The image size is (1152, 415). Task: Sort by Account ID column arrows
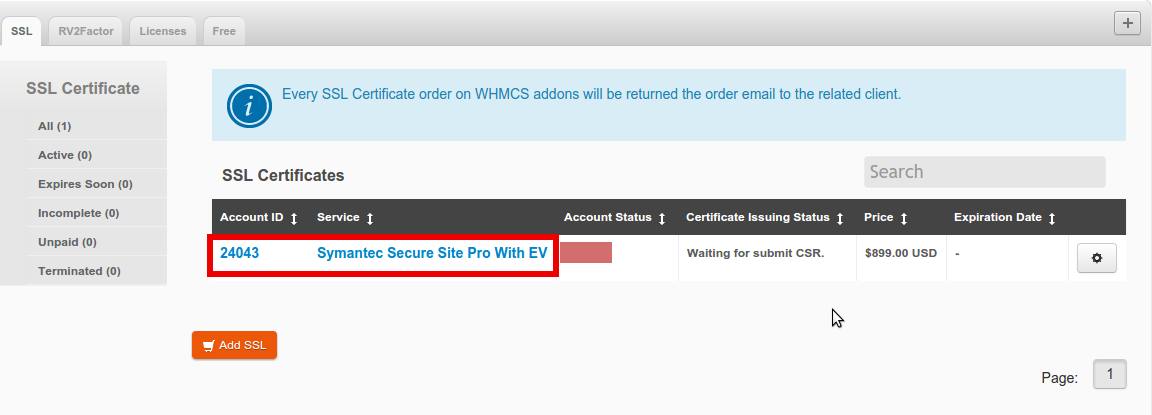pyautogui.click(x=294, y=218)
